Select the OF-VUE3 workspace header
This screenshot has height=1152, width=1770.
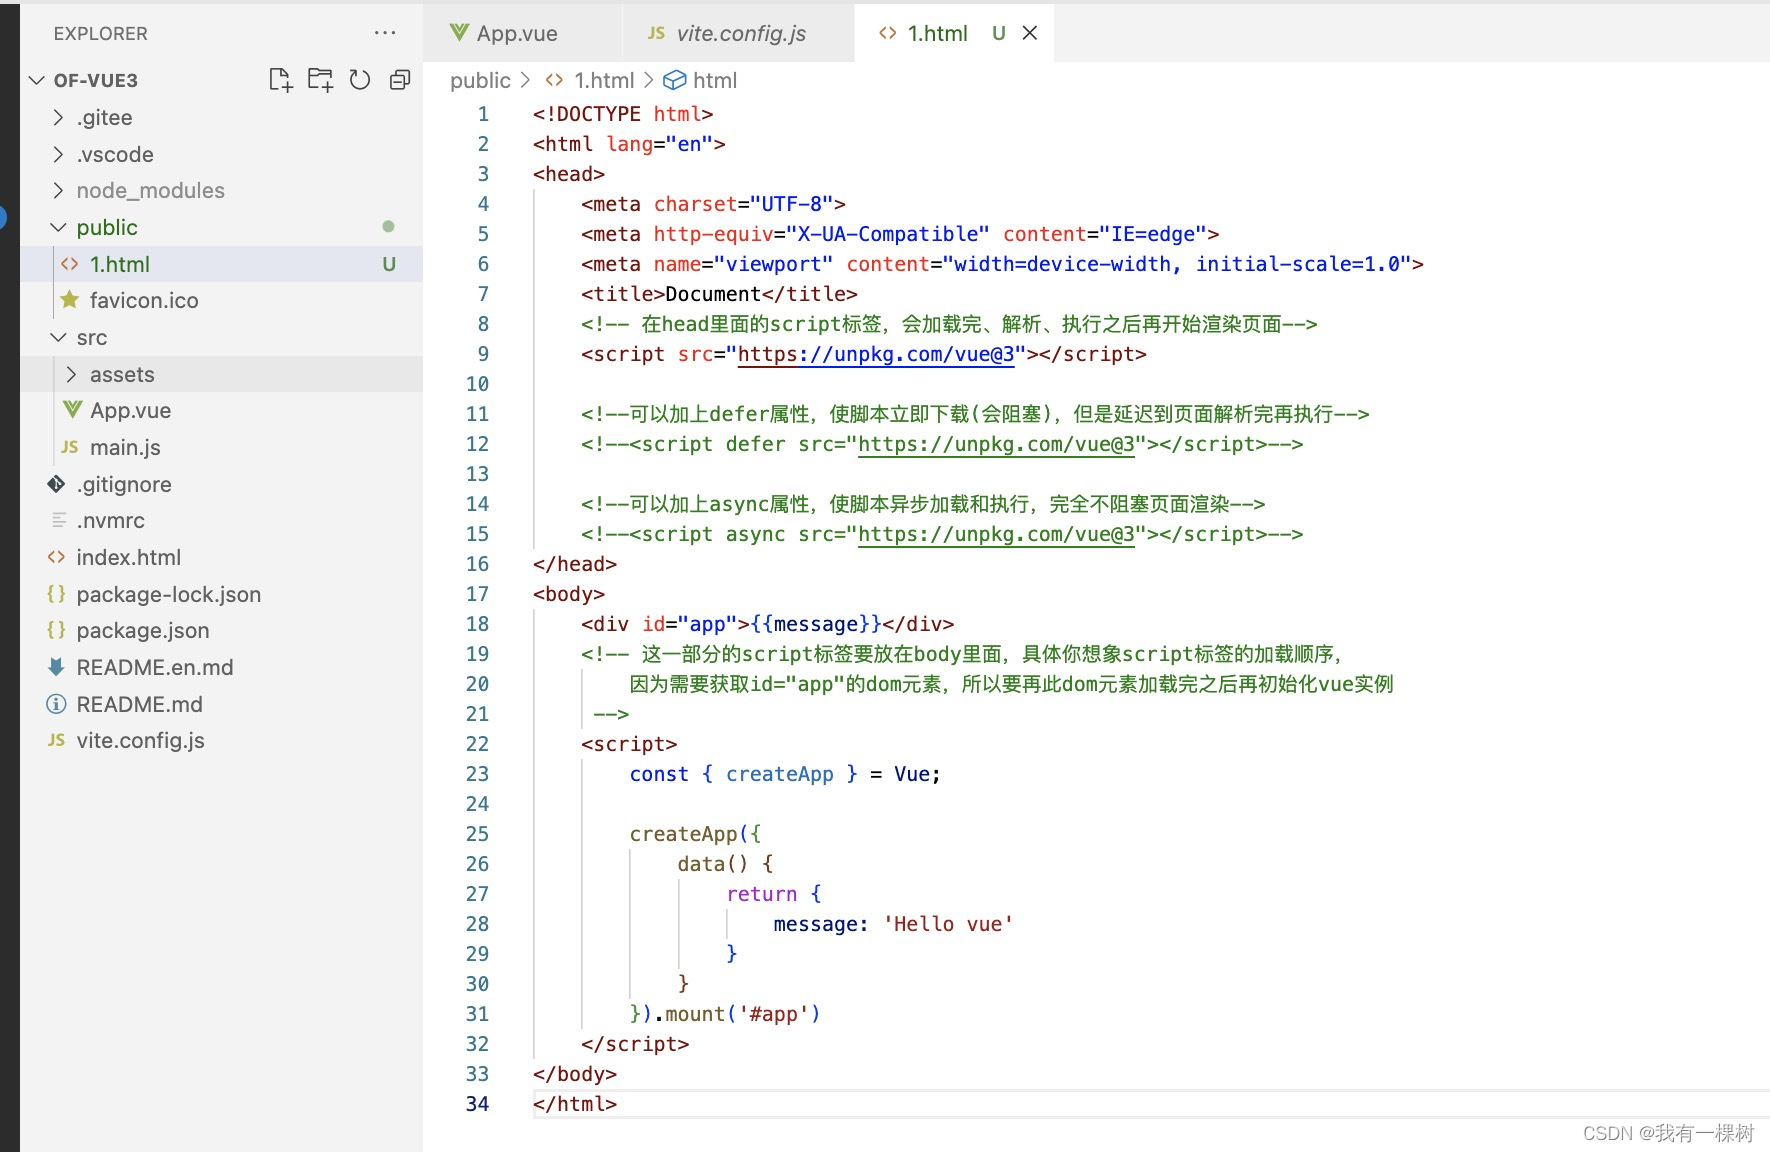tap(96, 80)
